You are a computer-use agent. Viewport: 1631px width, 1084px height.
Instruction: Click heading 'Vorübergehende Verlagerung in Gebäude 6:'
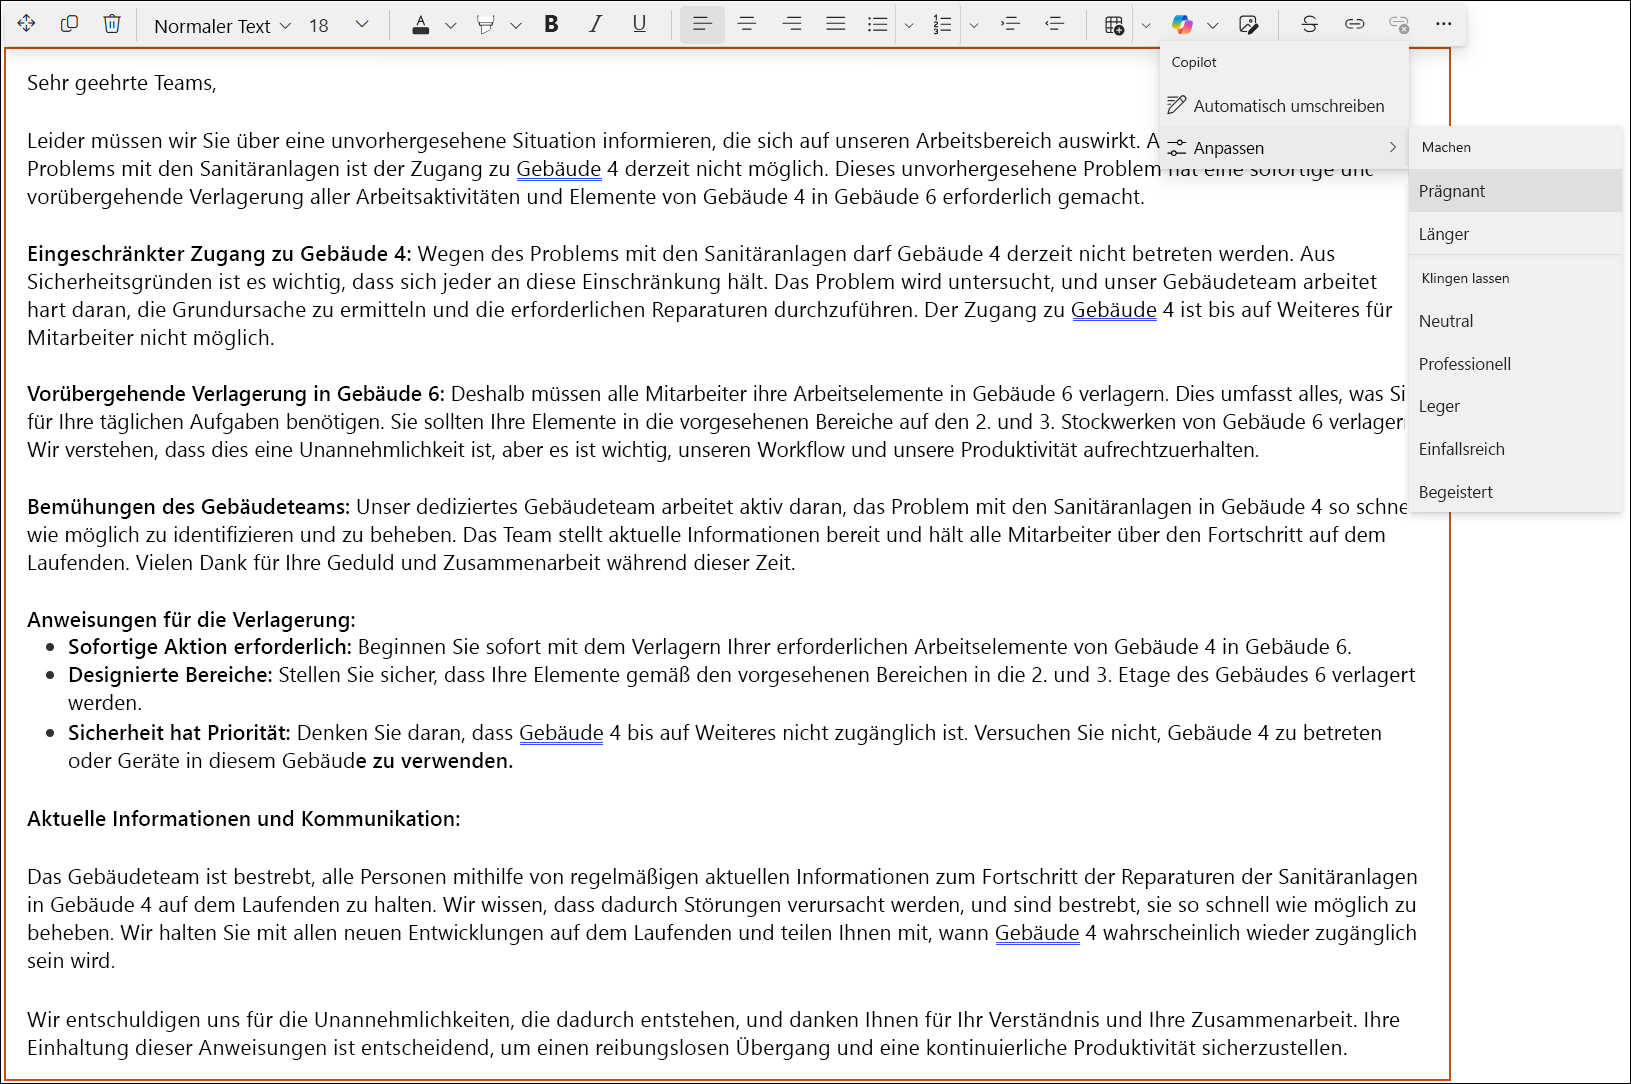pos(236,394)
